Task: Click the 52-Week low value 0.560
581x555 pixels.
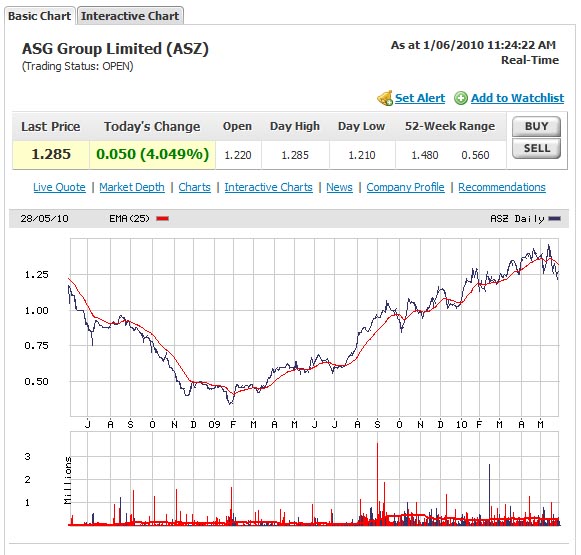Action: (x=475, y=155)
